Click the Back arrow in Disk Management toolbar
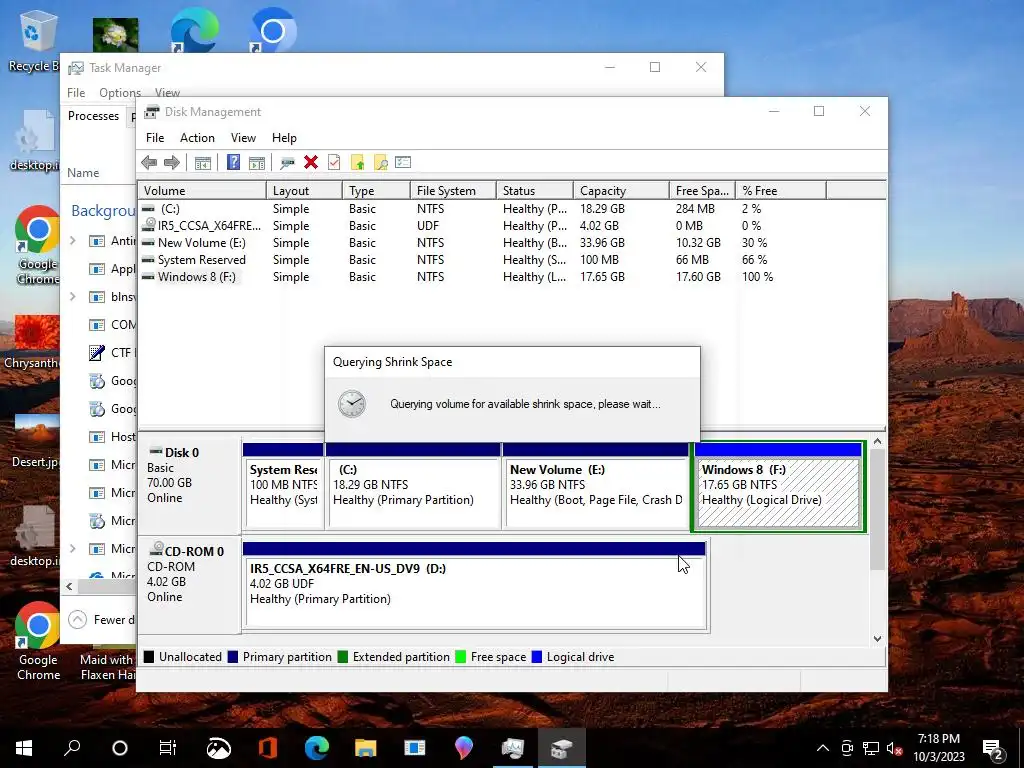The image size is (1024, 768). (149, 163)
